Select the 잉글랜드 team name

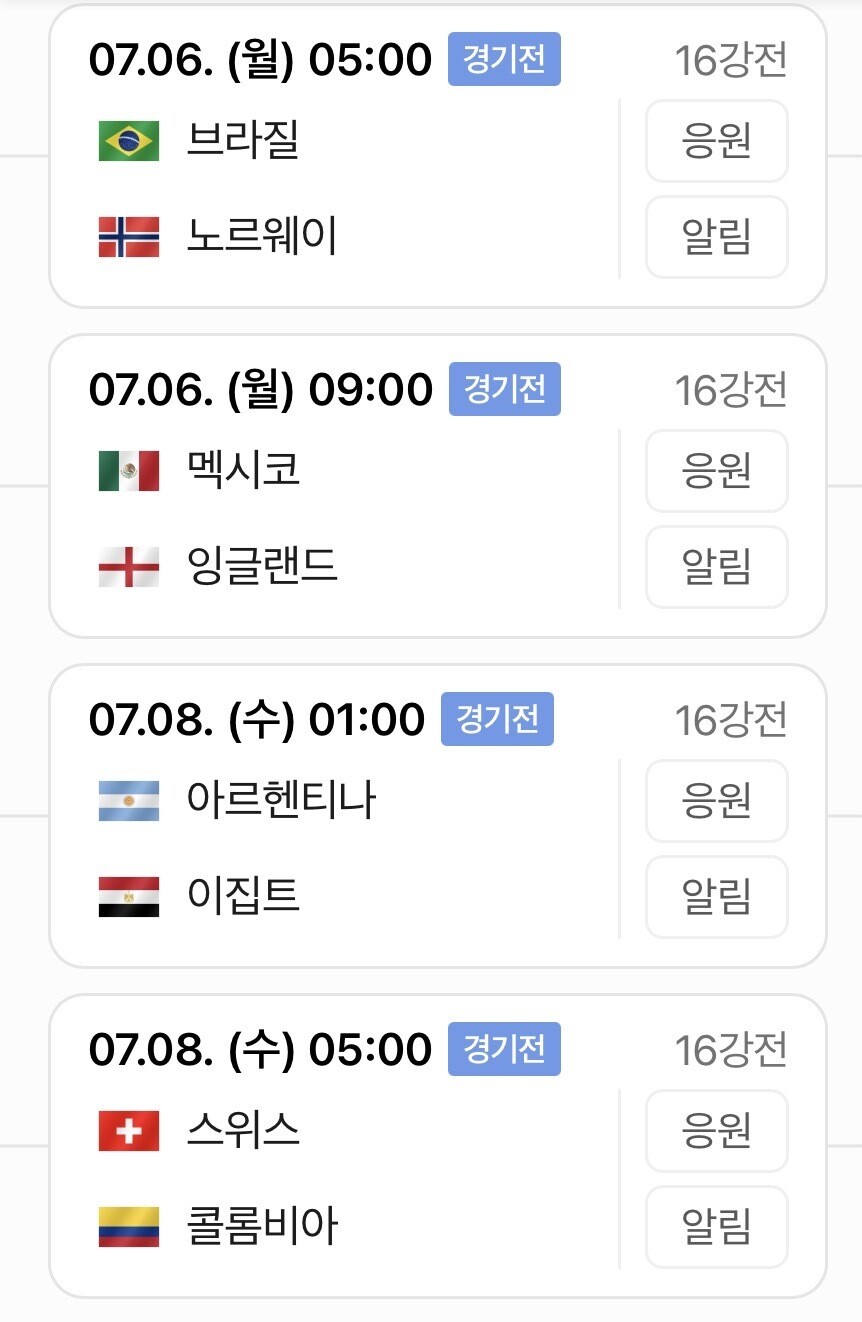coord(263,566)
